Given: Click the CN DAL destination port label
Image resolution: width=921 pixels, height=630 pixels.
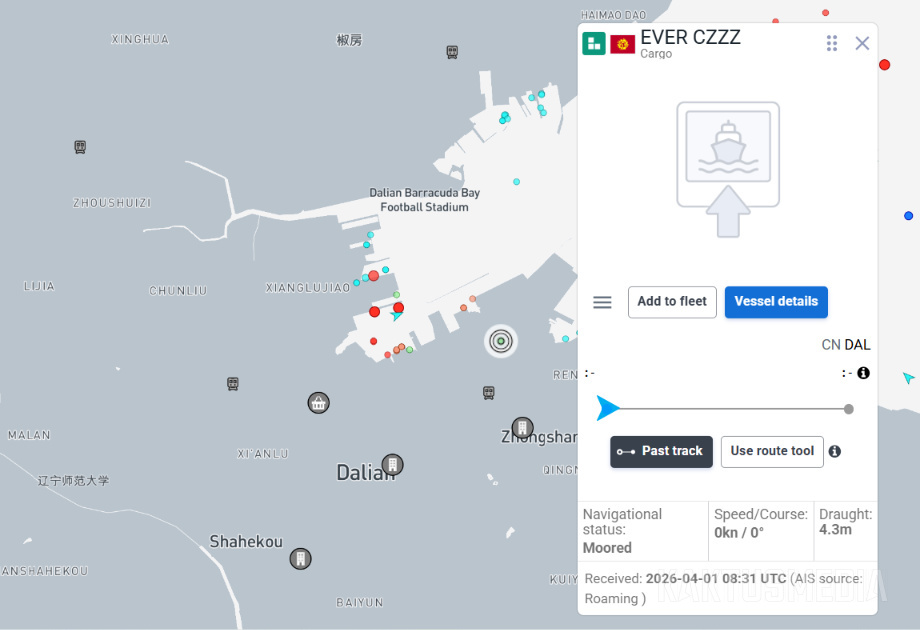Looking at the screenshot, I should tap(846, 345).
